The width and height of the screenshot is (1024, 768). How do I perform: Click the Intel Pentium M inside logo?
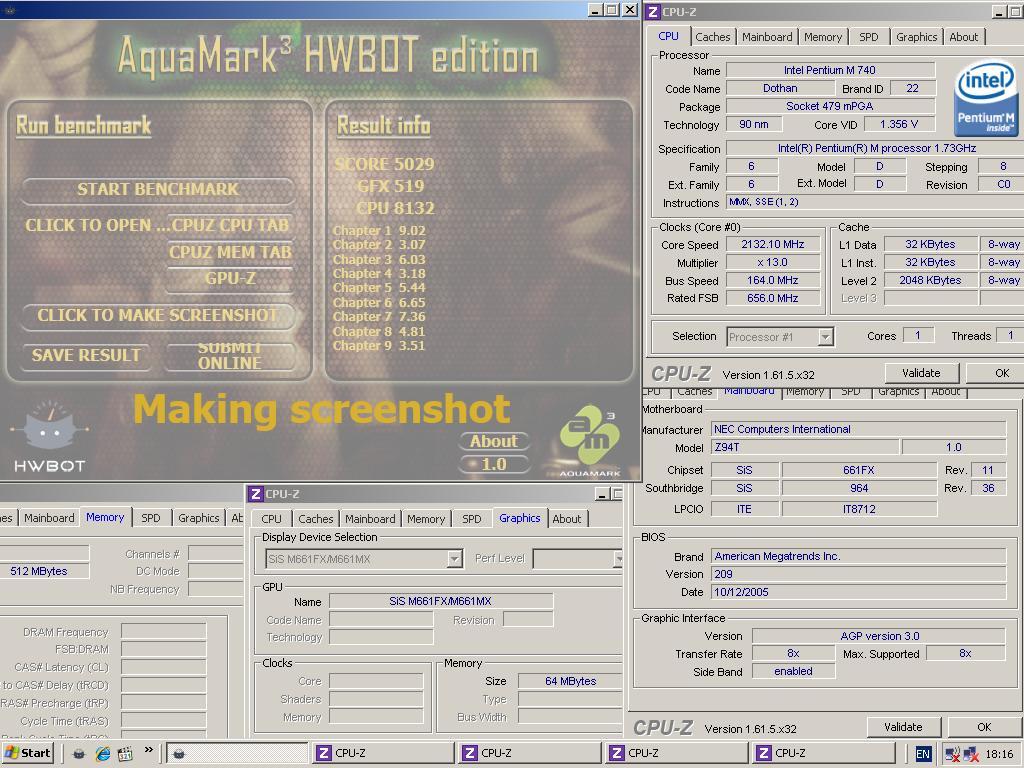[x=985, y=99]
